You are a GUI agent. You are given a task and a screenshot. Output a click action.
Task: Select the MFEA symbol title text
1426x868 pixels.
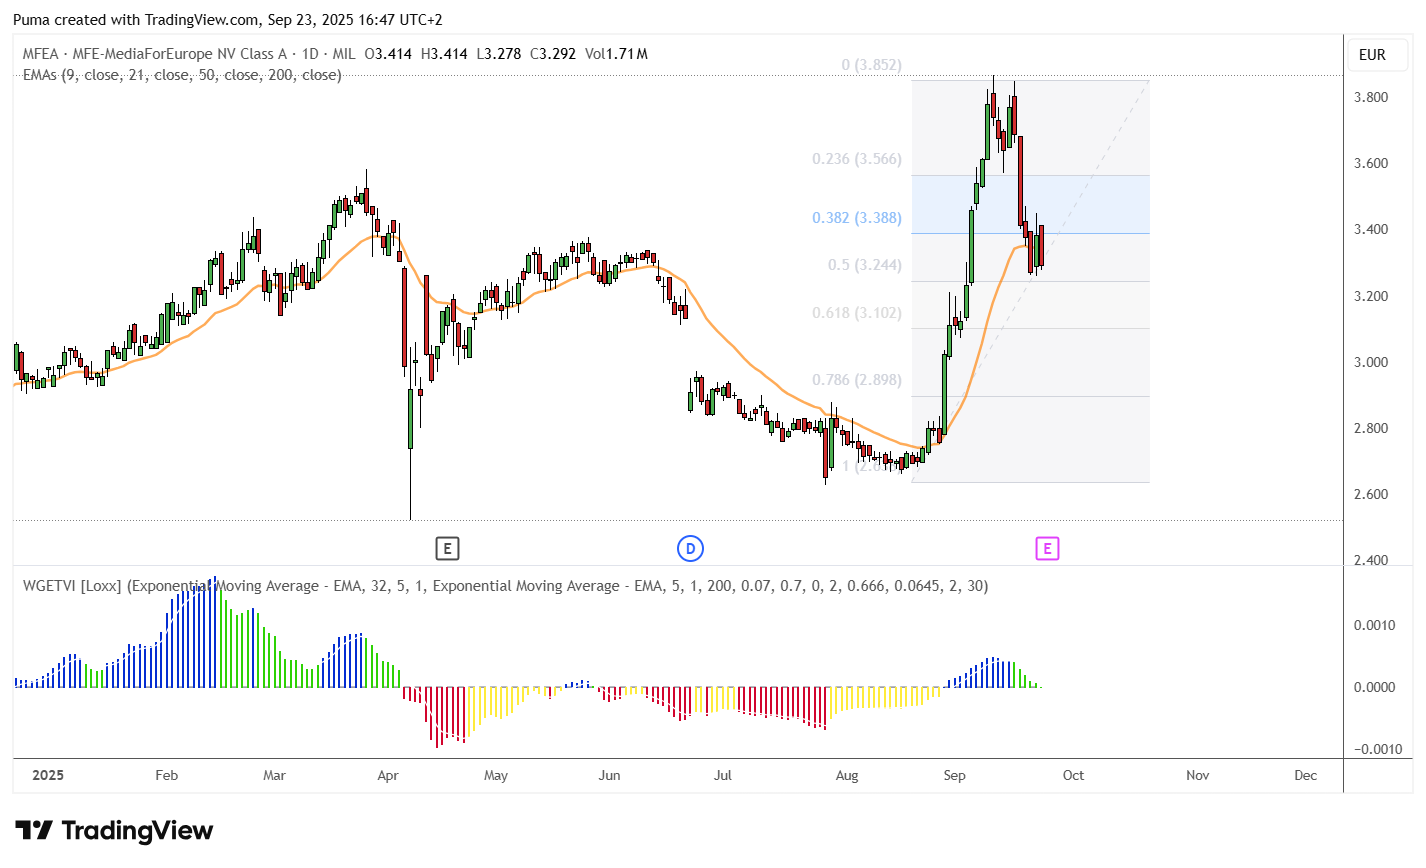(187, 54)
